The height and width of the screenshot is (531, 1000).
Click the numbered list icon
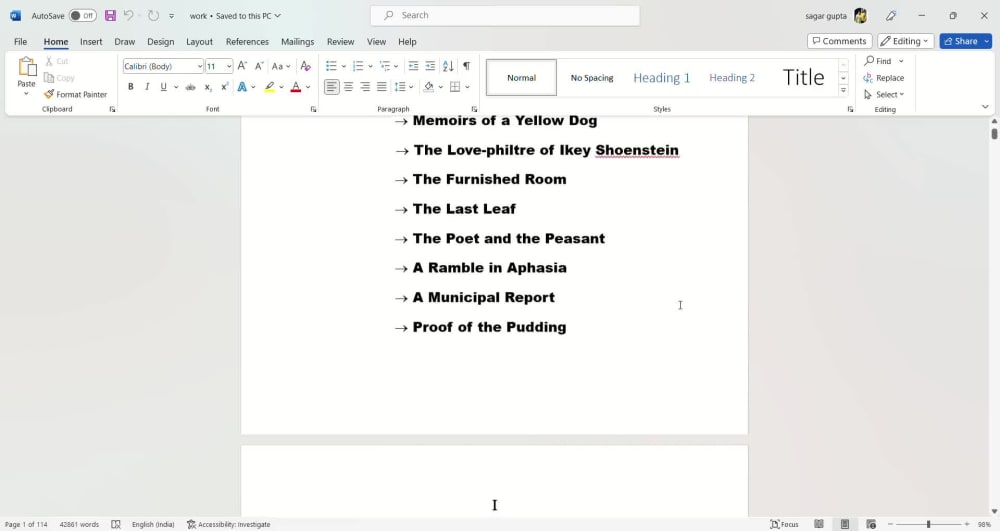point(358,66)
